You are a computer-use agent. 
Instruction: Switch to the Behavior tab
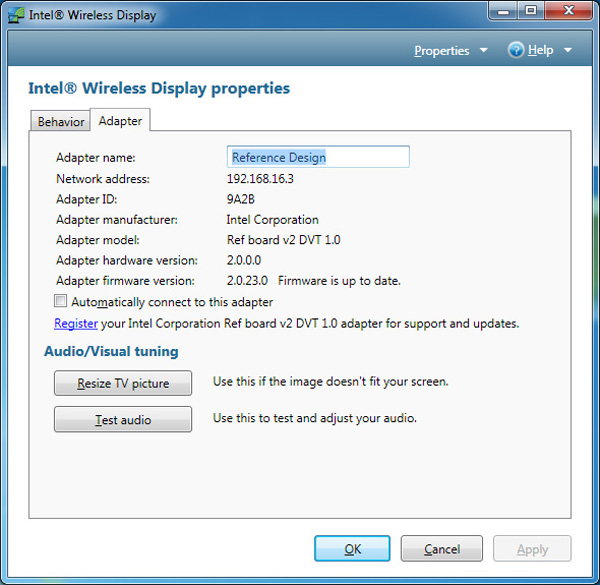60,122
